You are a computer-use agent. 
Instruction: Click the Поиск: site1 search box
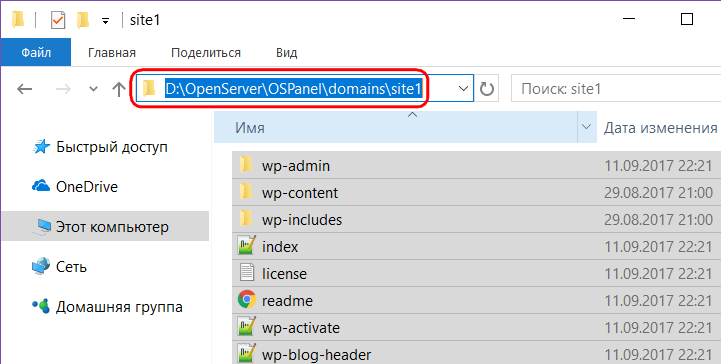[616, 89]
